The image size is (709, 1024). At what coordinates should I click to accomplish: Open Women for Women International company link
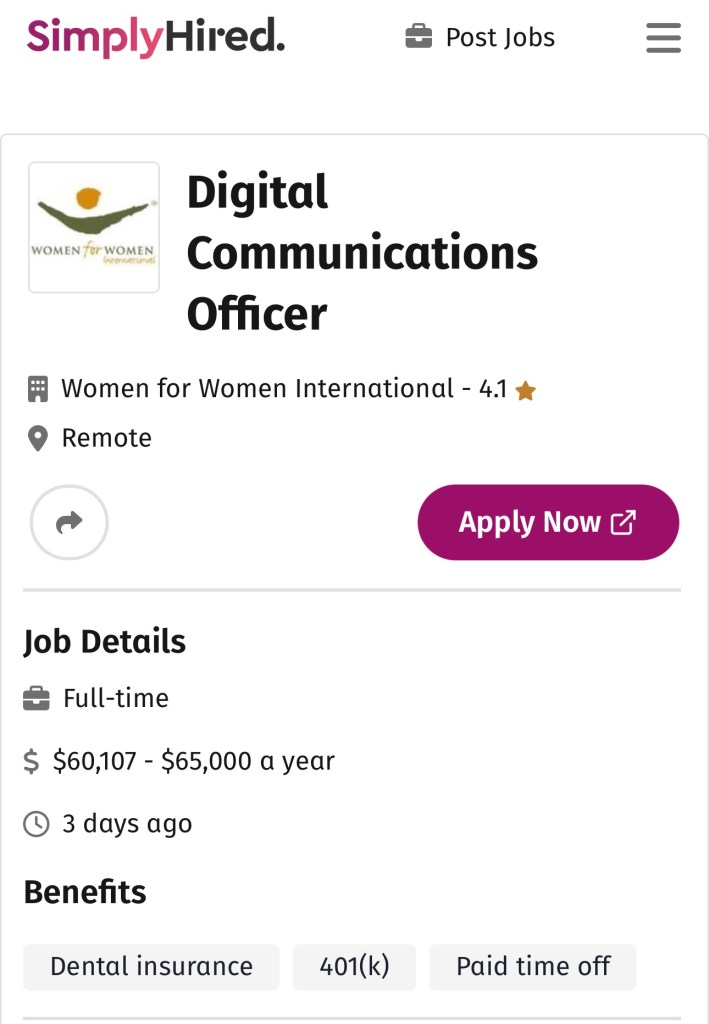click(x=257, y=388)
